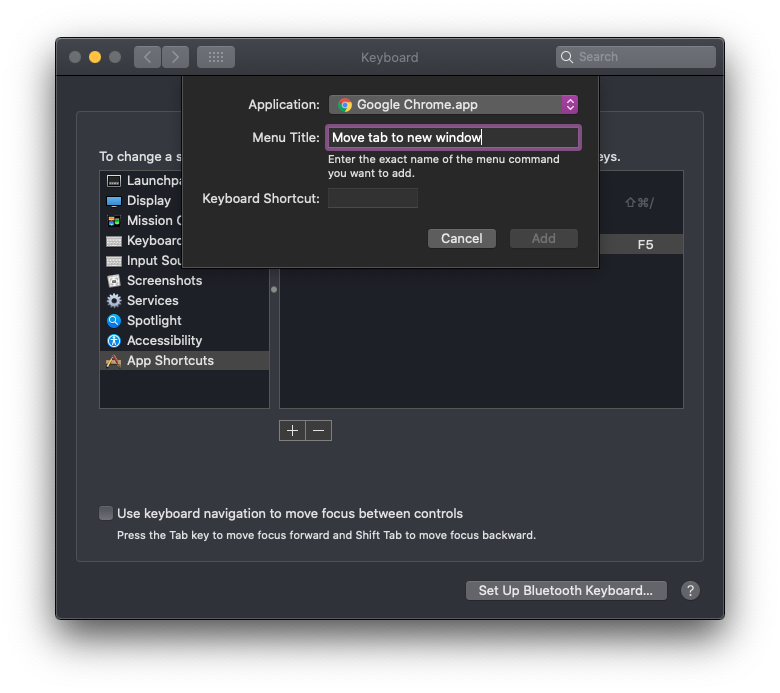Screen dimensions: 780x693
Task: Select the App Shortcuts icon
Action: (114, 361)
